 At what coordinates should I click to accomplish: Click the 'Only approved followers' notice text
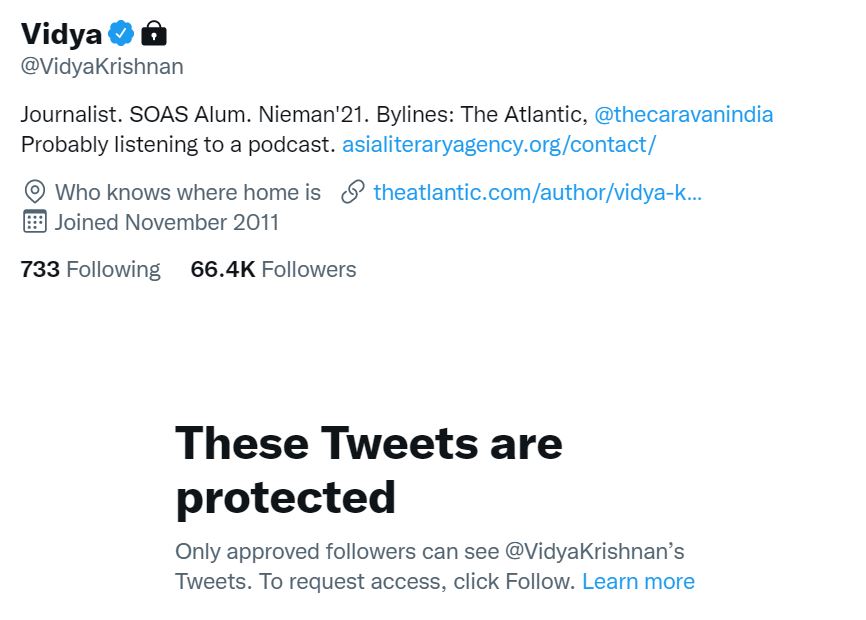tap(429, 551)
